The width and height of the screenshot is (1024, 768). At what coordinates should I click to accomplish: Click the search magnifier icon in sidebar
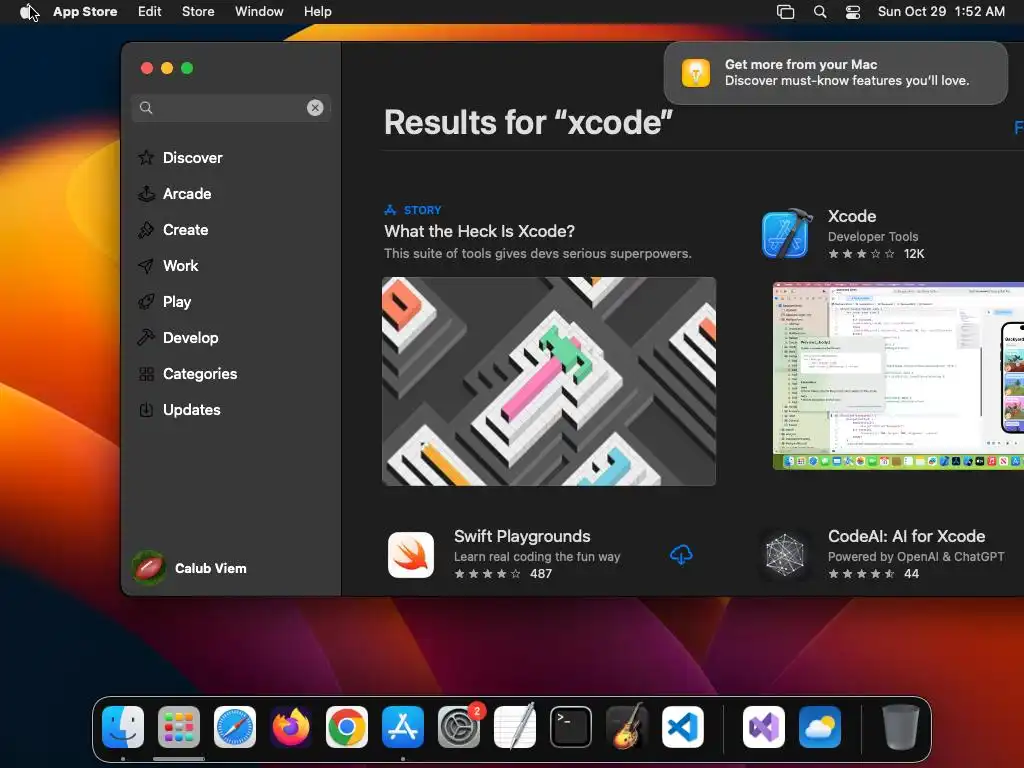point(146,108)
